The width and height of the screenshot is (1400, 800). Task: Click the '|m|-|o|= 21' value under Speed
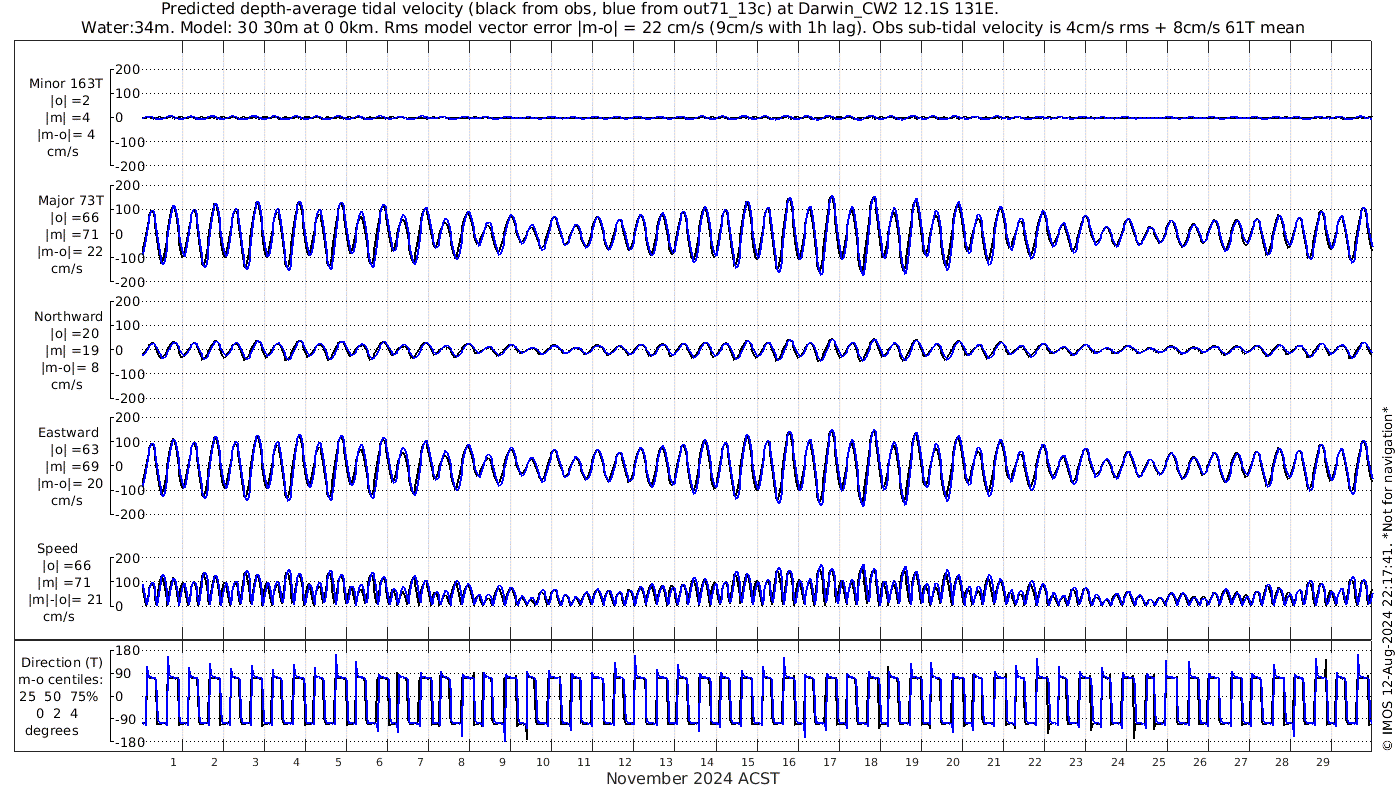coord(66,600)
